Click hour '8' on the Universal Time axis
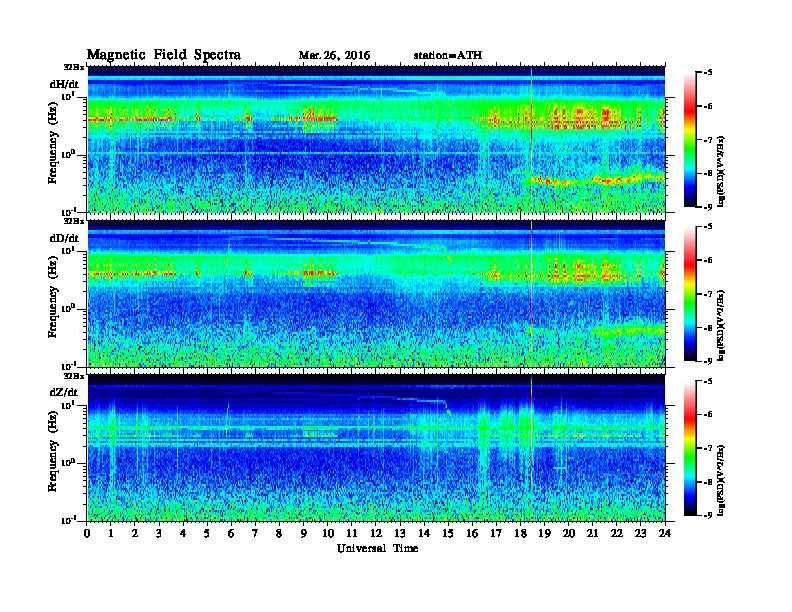 pyautogui.click(x=279, y=534)
